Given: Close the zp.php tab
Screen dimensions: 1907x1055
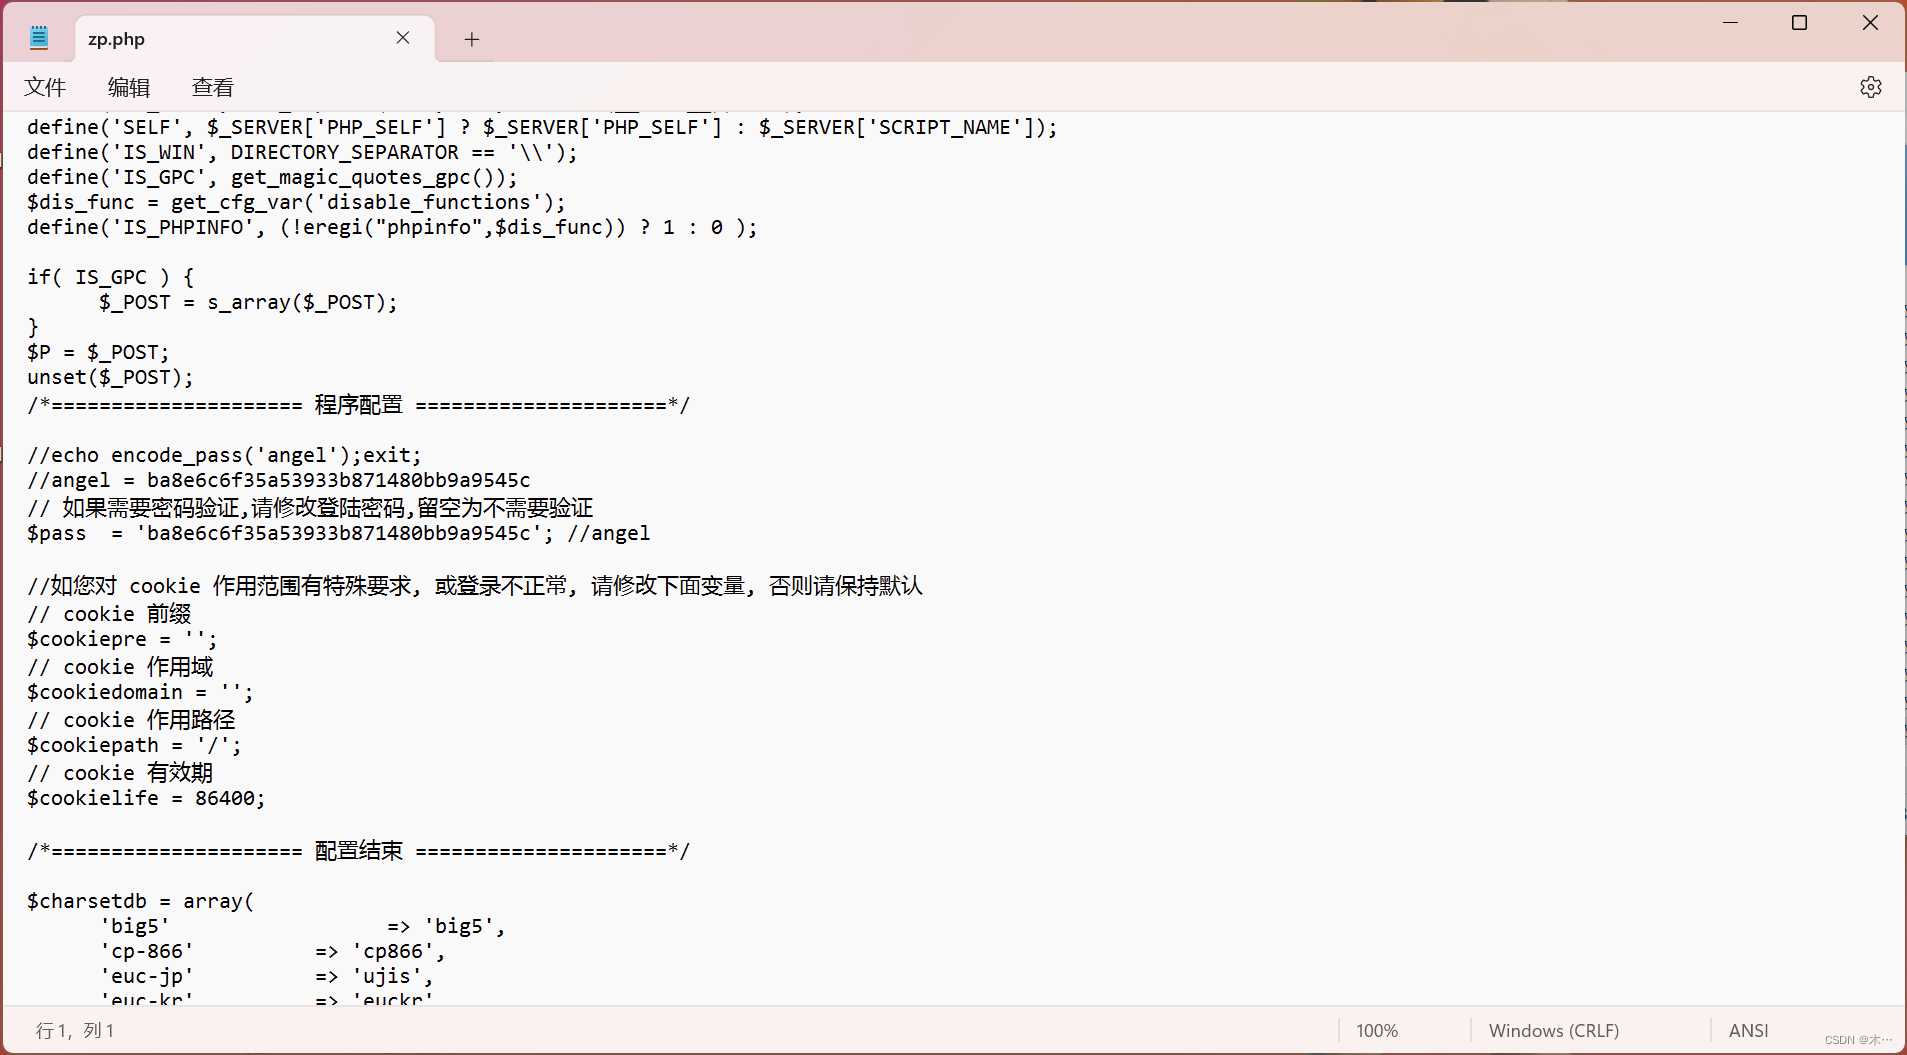Looking at the screenshot, I should click(x=403, y=38).
